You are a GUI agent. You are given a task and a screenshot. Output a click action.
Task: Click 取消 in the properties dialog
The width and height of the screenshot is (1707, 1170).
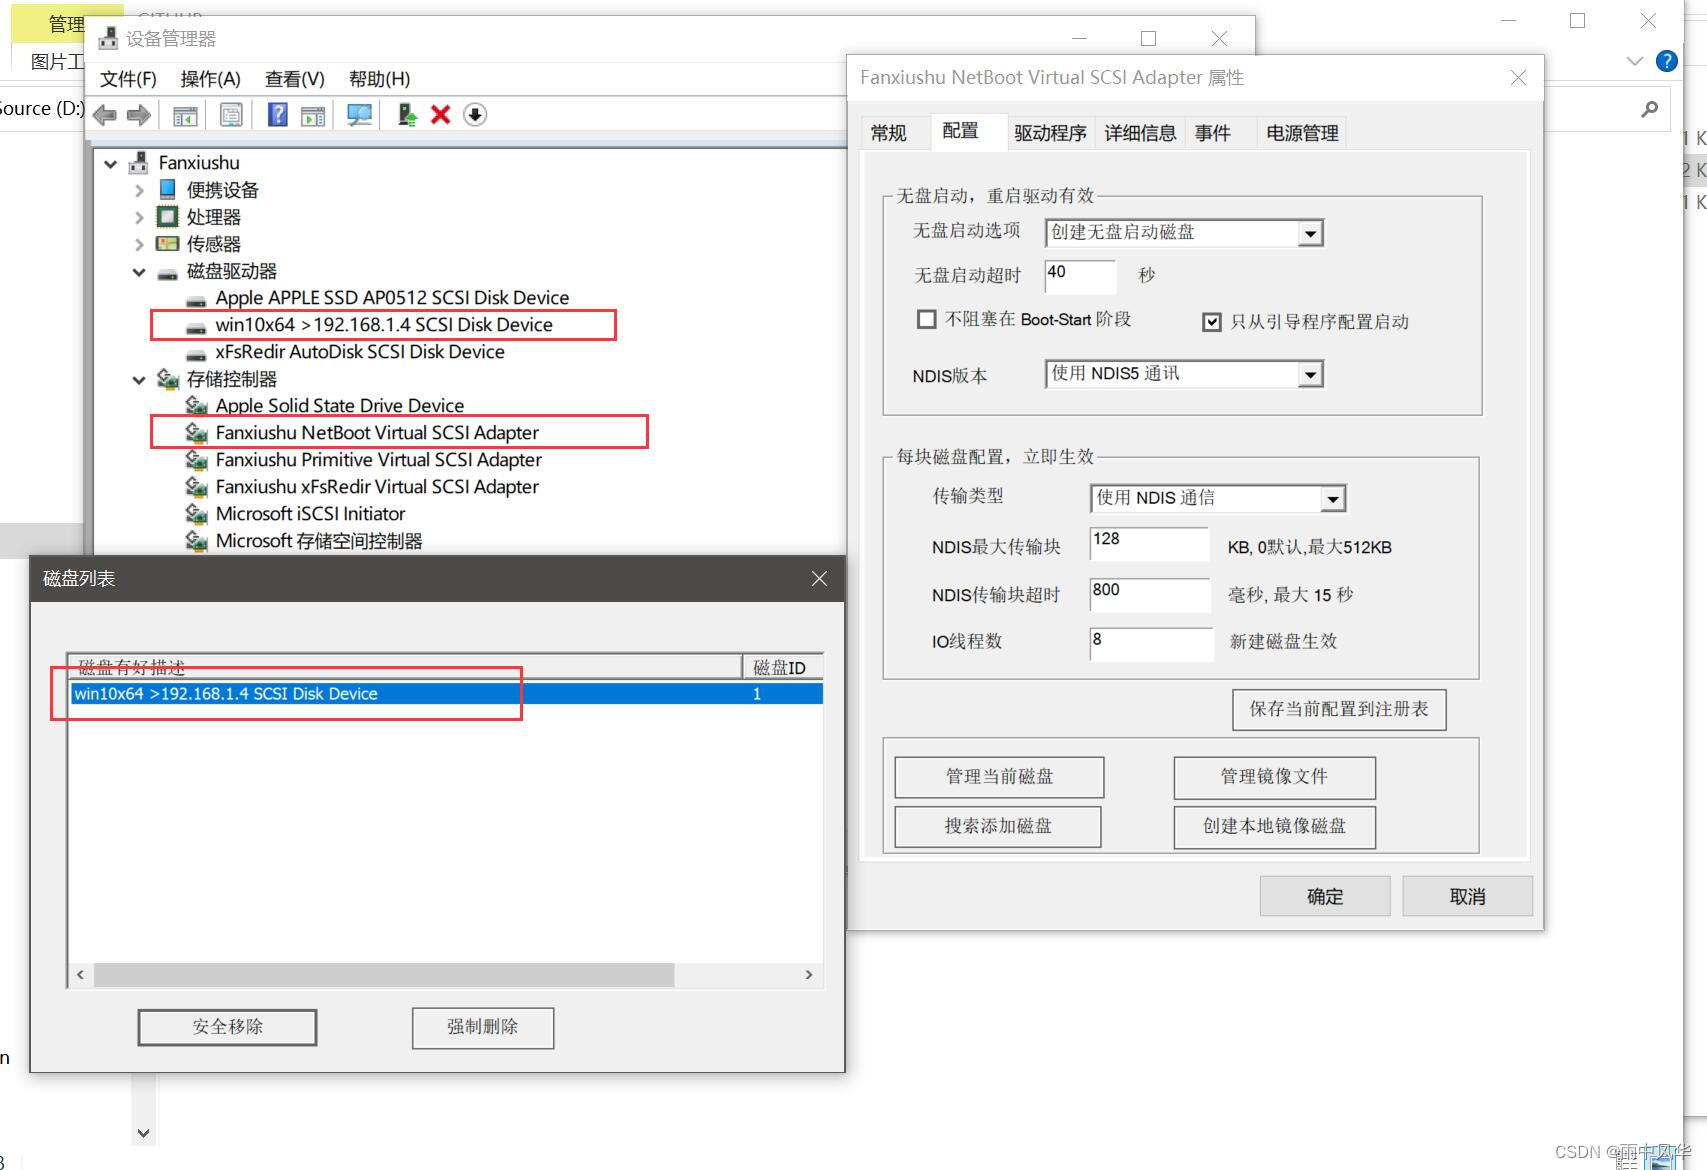1467,896
